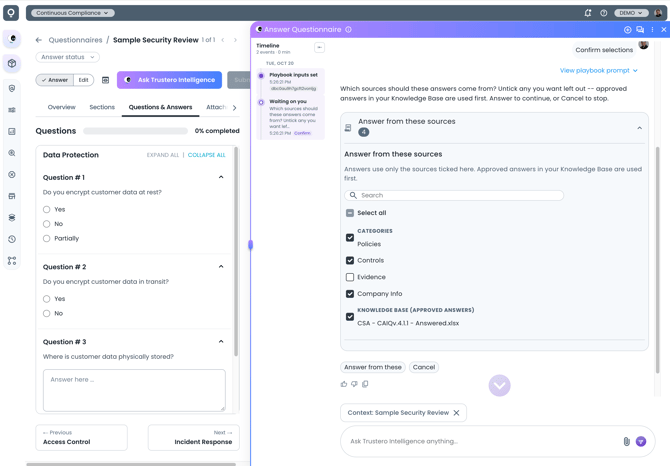The width and height of the screenshot is (670, 466).
Task: Start a new chat with the plus icon
Action: (627, 29)
